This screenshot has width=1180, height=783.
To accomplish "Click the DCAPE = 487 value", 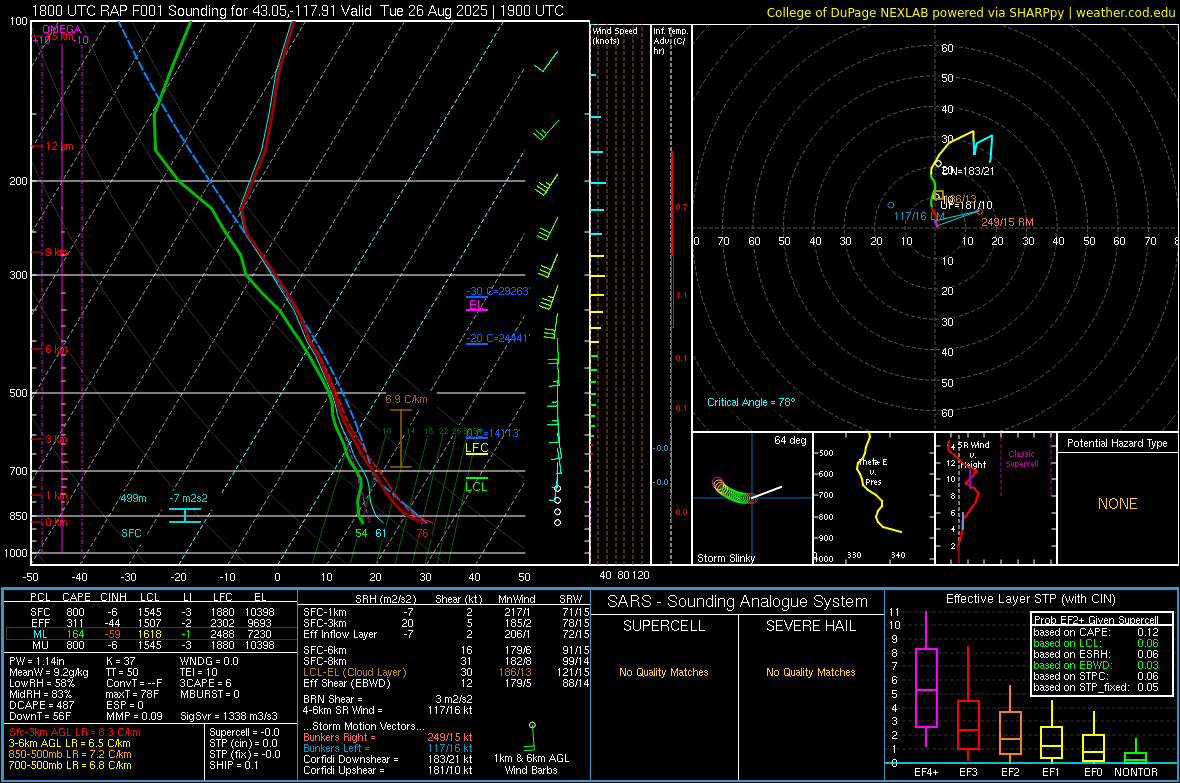I will 41,705.
